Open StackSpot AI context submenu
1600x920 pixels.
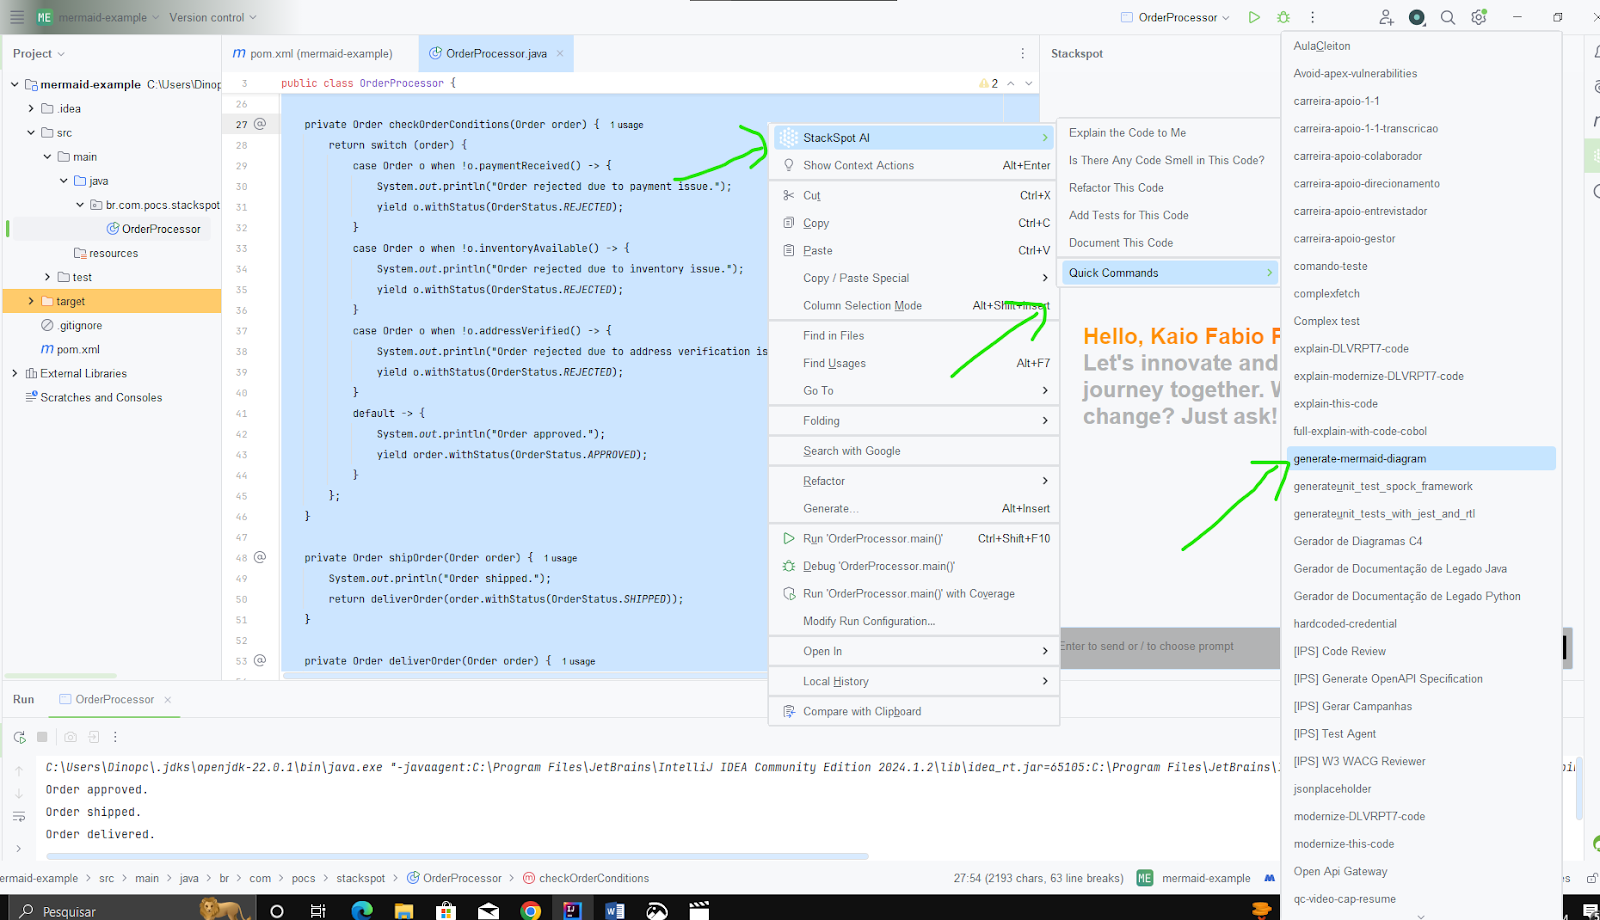[x=914, y=138]
